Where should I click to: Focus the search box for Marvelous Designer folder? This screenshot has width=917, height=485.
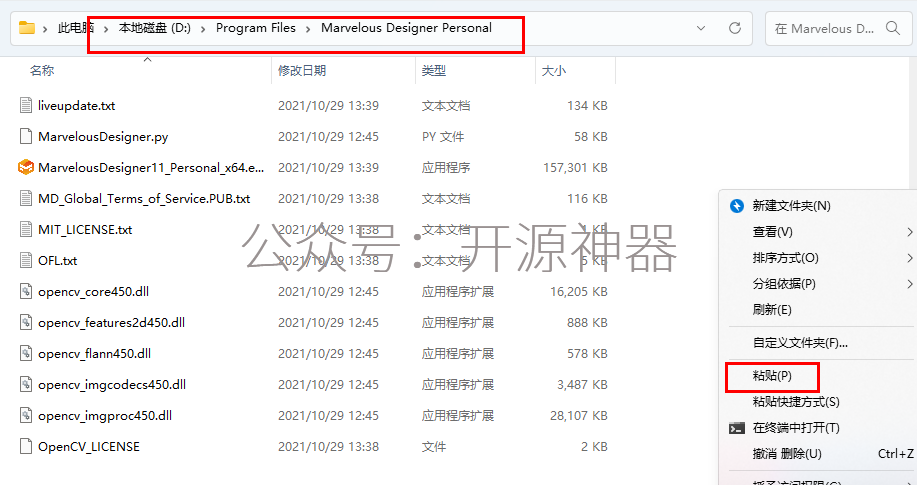(x=840, y=28)
